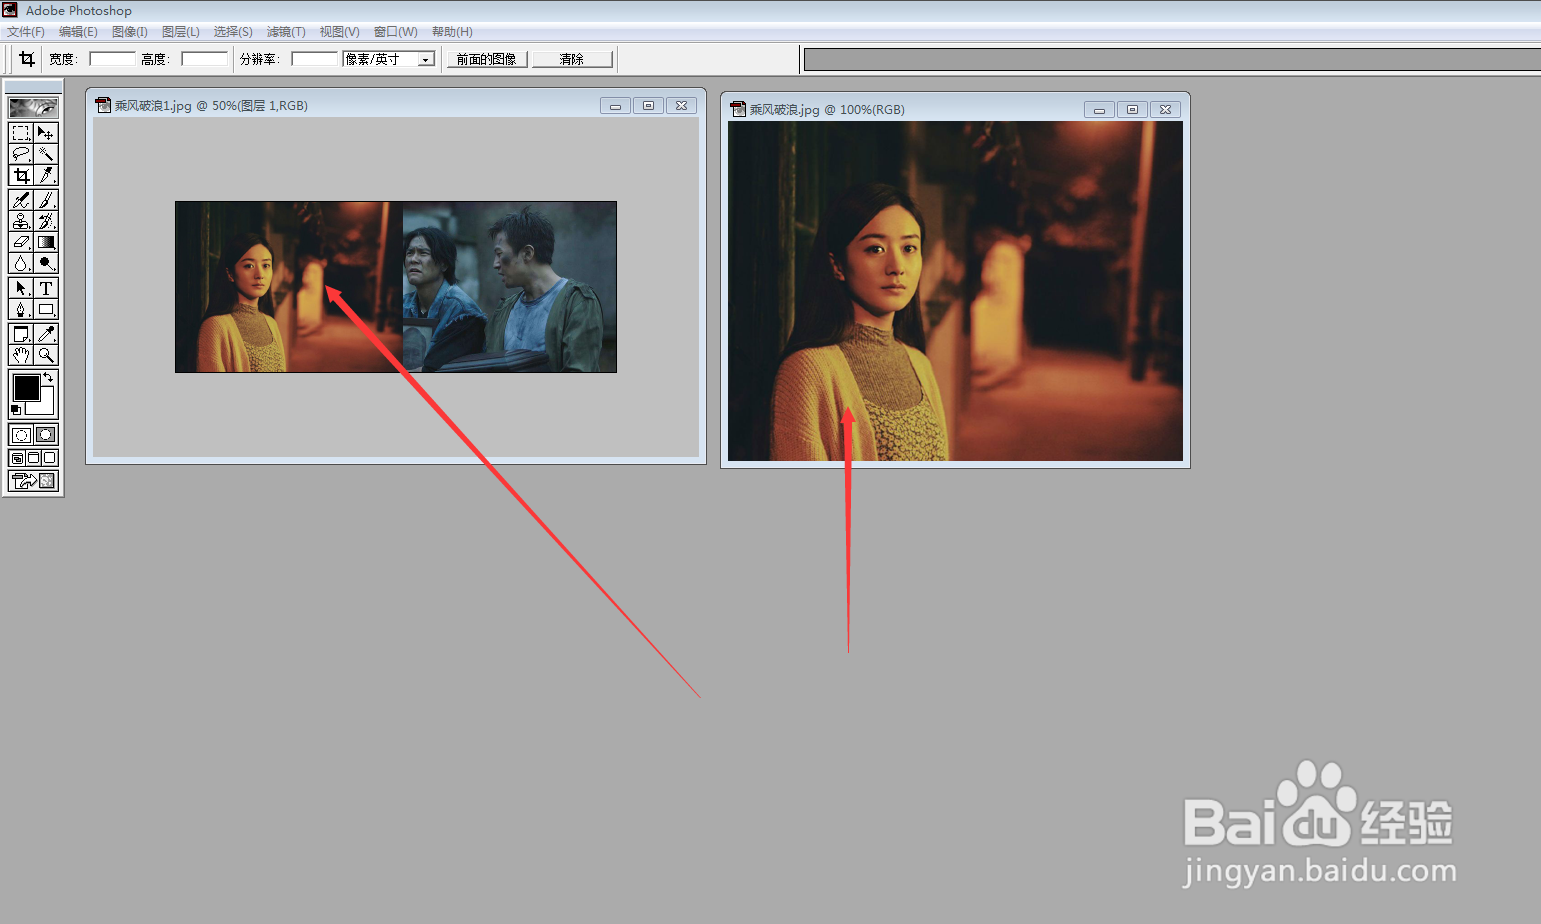Viewport: 1541px width, 924px height.
Task: Select the Pen tool
Action: coord(21,309)
